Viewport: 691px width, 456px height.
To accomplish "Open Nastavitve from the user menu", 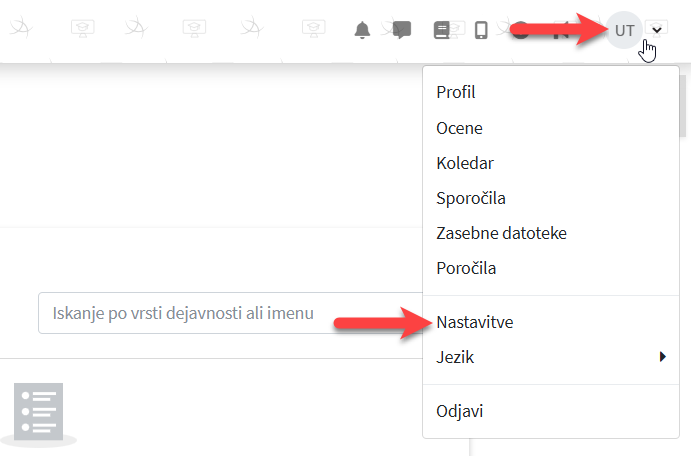I will (x=475, y=322).
